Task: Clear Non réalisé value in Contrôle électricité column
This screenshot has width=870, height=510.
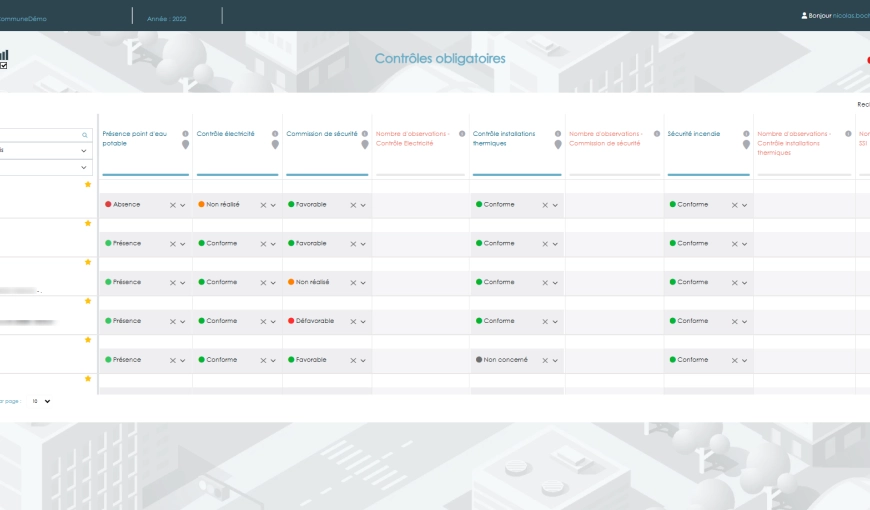Action: [x=263, y=205]
